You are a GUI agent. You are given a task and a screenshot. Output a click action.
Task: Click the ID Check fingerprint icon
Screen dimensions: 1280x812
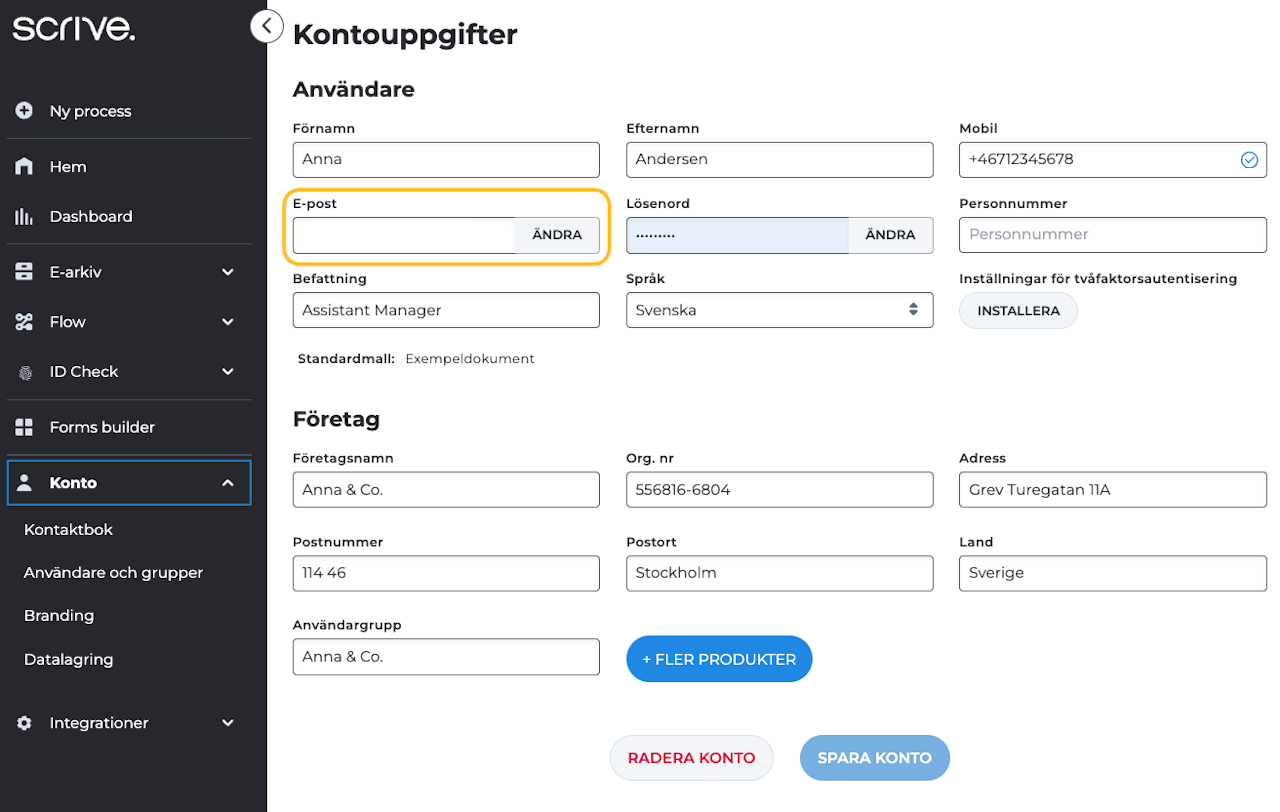25,372
